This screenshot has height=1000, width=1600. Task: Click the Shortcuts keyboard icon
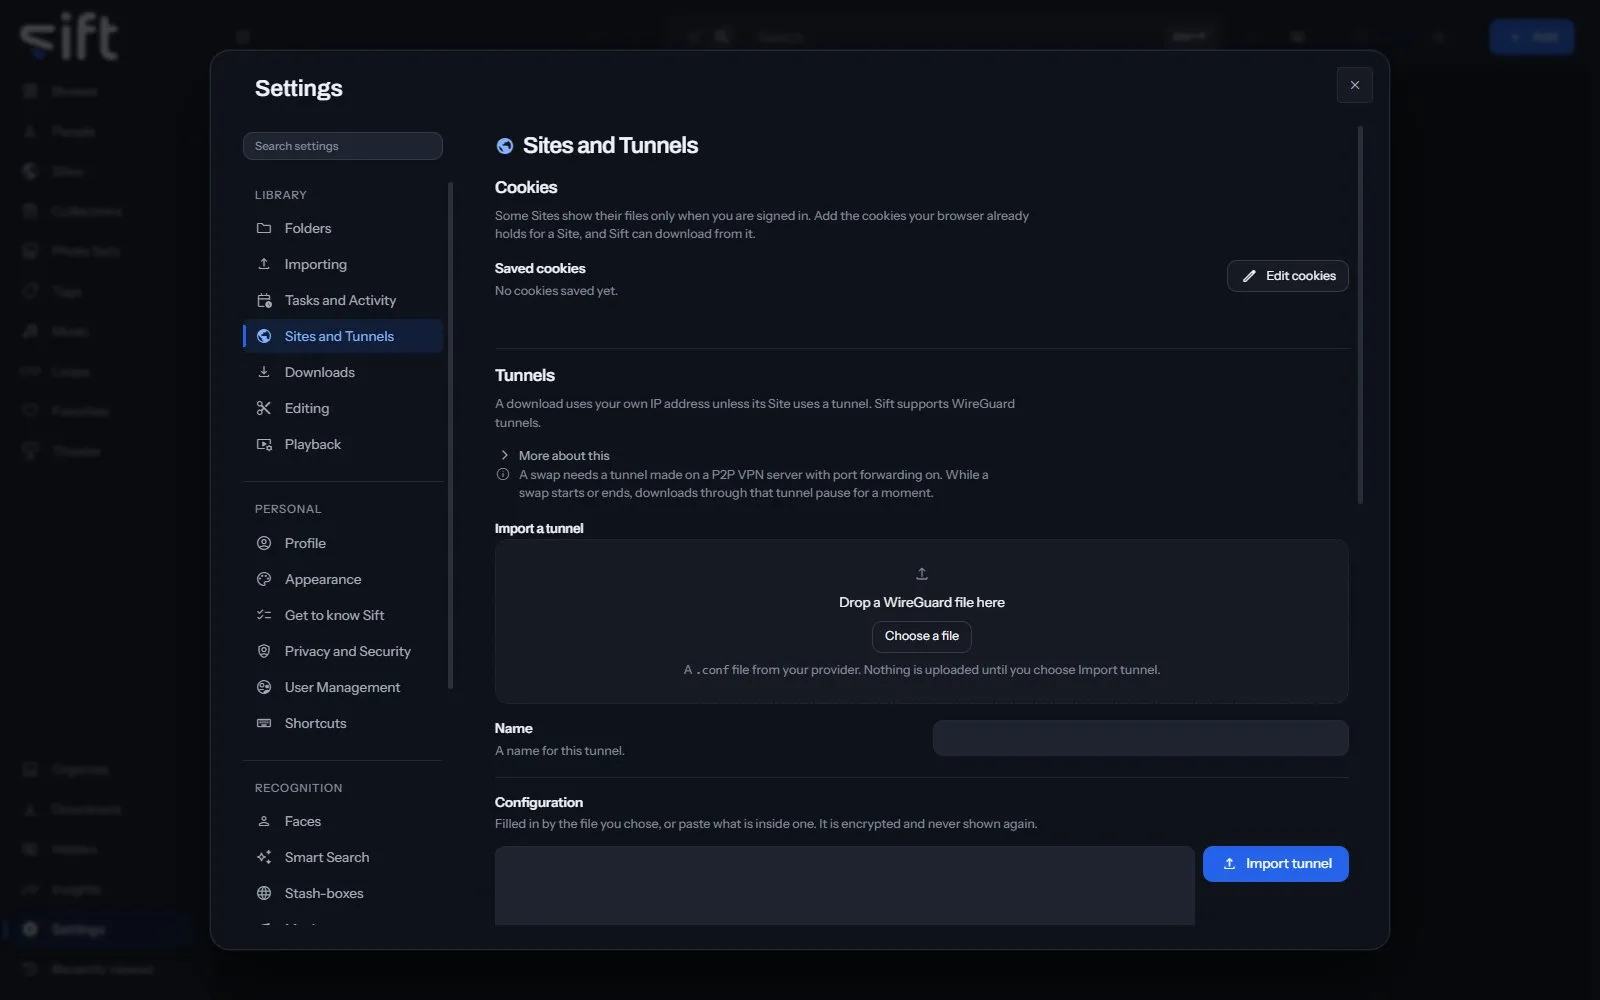point(264,723)
